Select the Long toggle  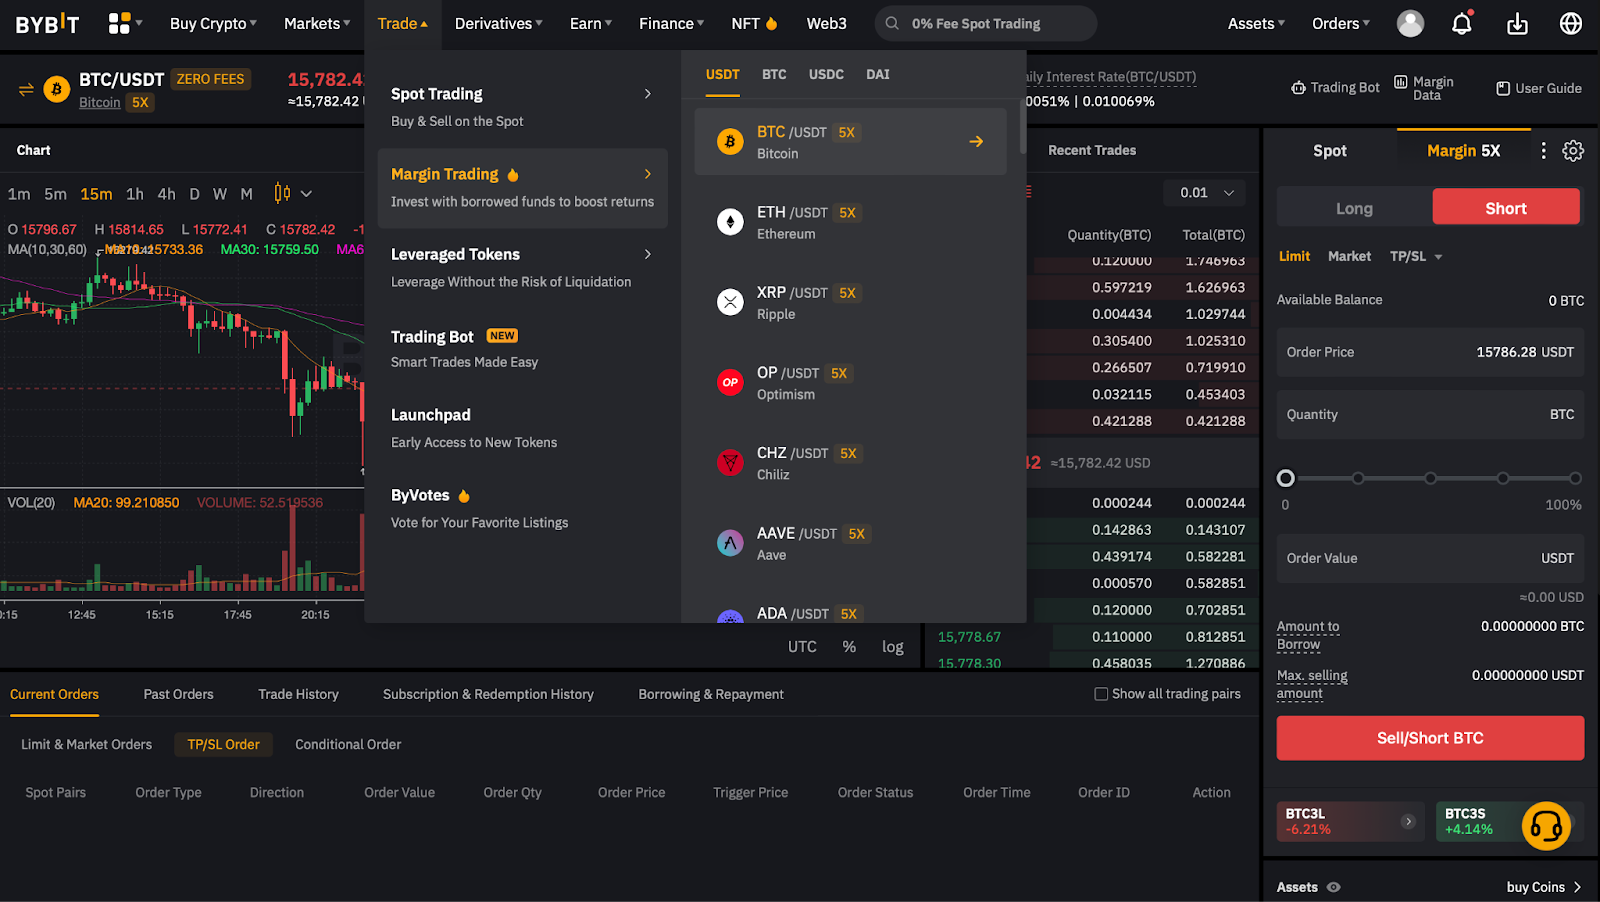point(1354,208)
